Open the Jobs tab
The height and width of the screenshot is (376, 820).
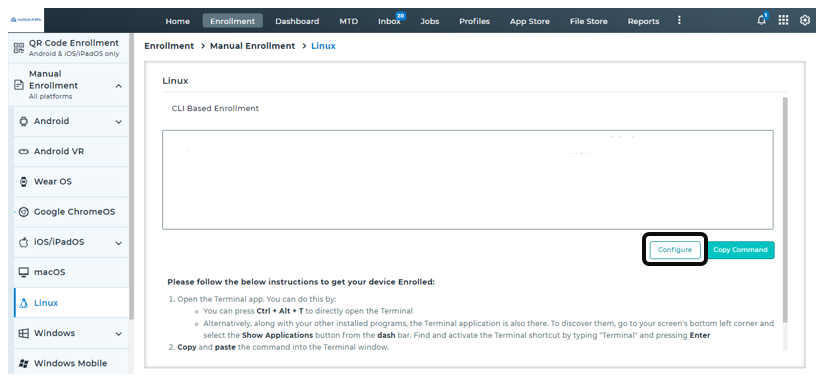coord(429,21)
